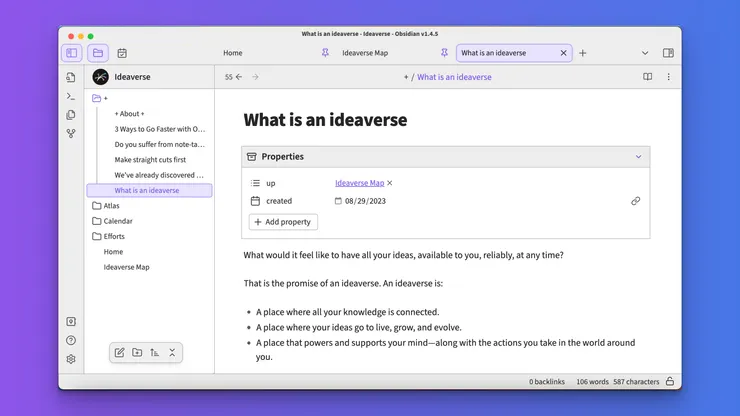Open vault switcher icon
The width and height of the screenshot is (740, 416).
coord(71,322)
